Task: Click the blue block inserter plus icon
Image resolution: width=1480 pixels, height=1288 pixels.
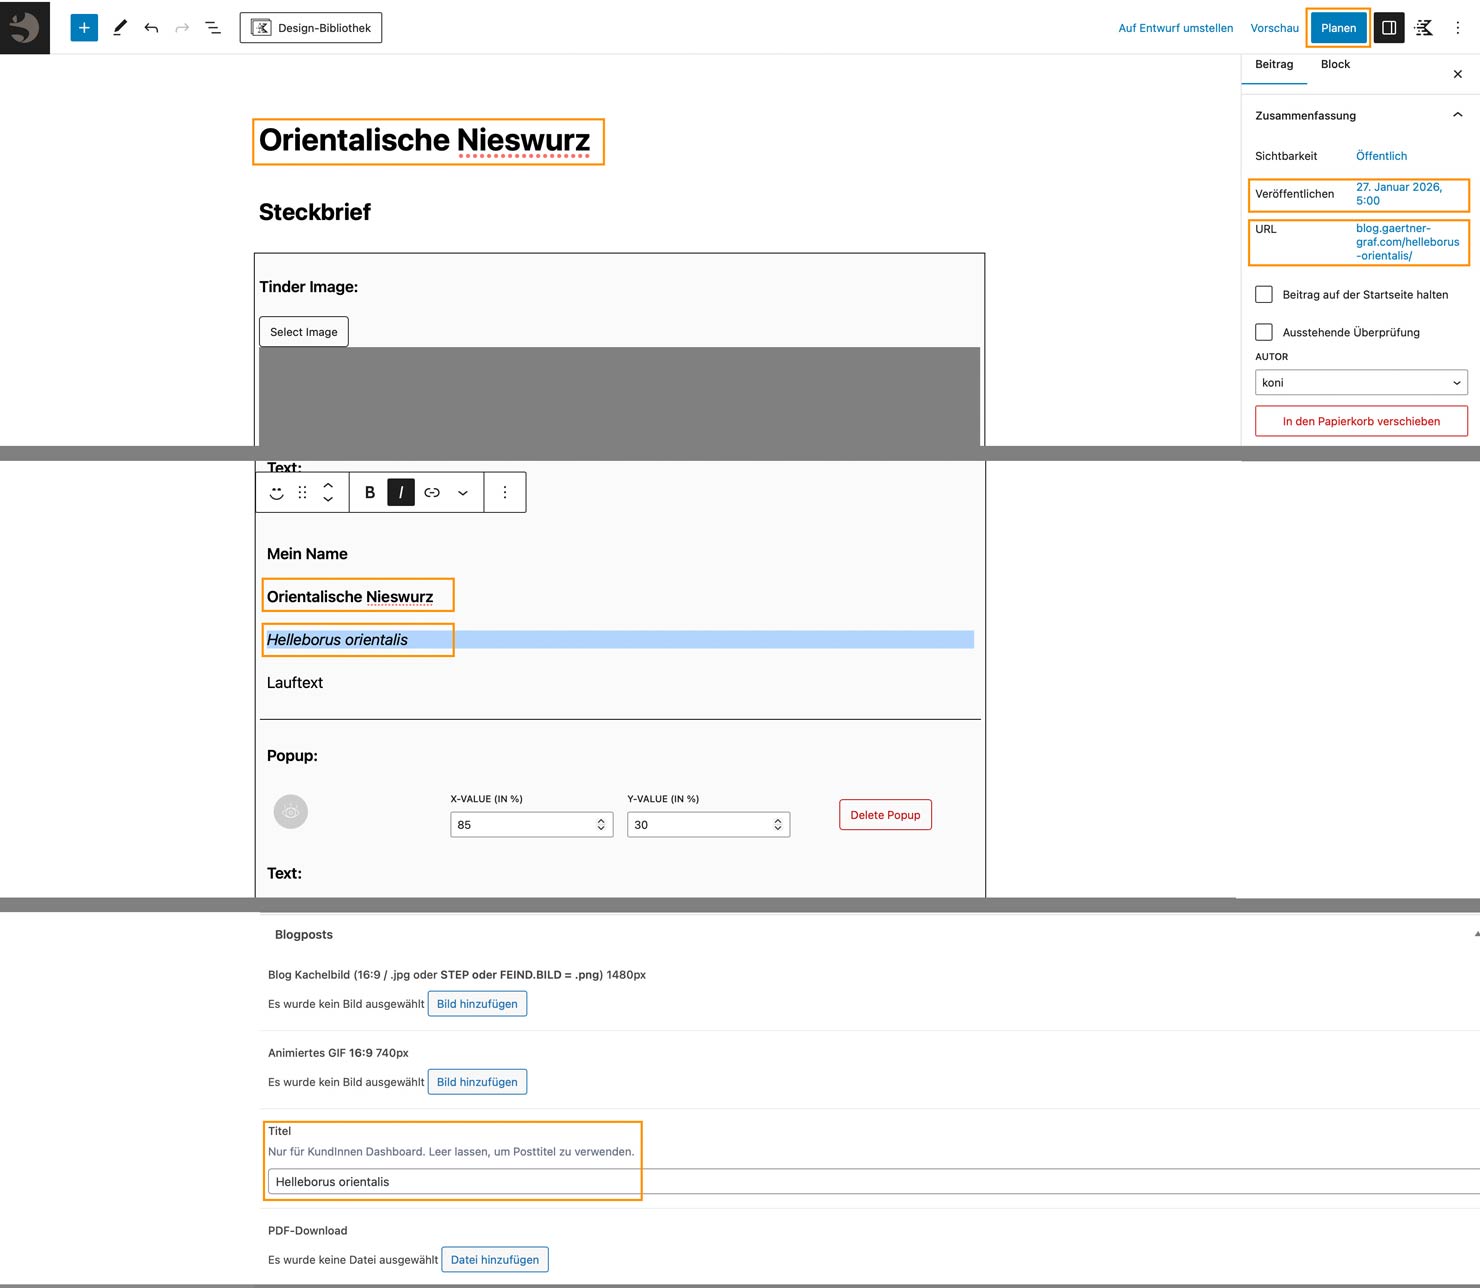Action: [84, 28]
